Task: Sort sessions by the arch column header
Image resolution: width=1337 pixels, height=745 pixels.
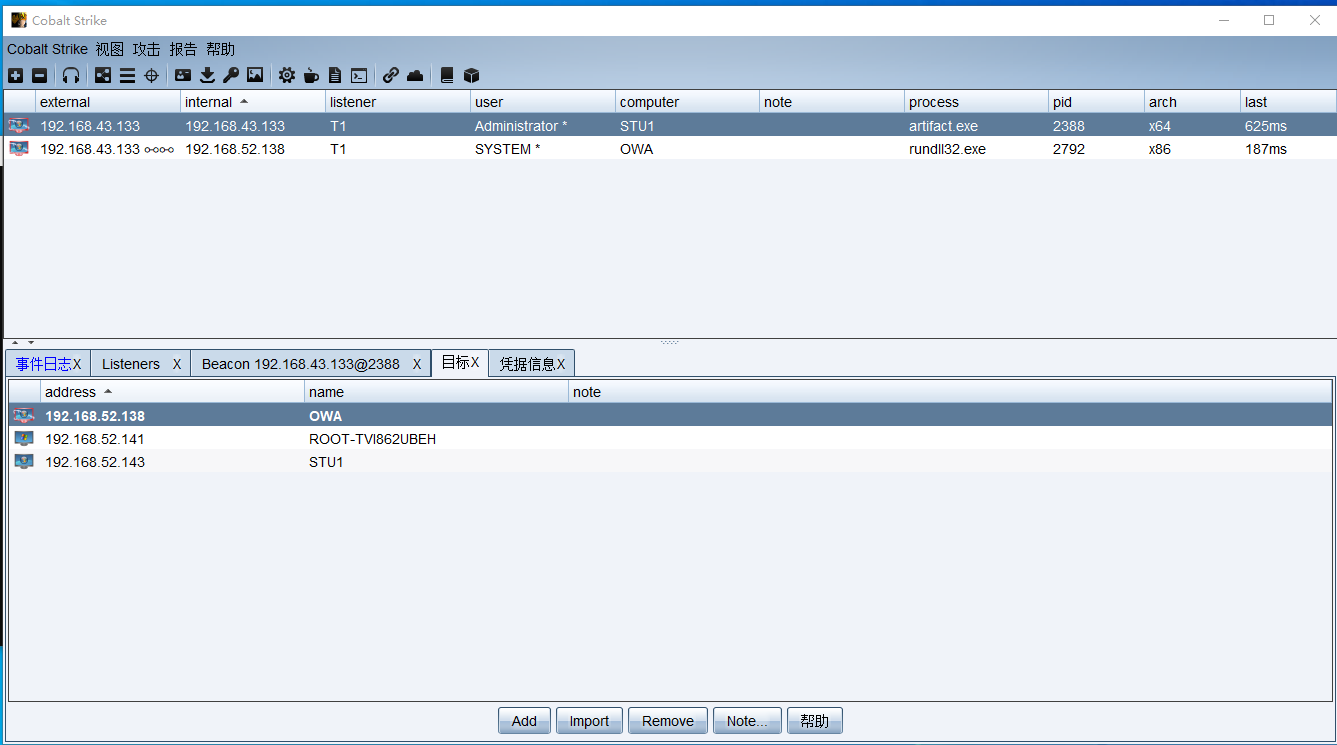Action: click(1193, 102)
